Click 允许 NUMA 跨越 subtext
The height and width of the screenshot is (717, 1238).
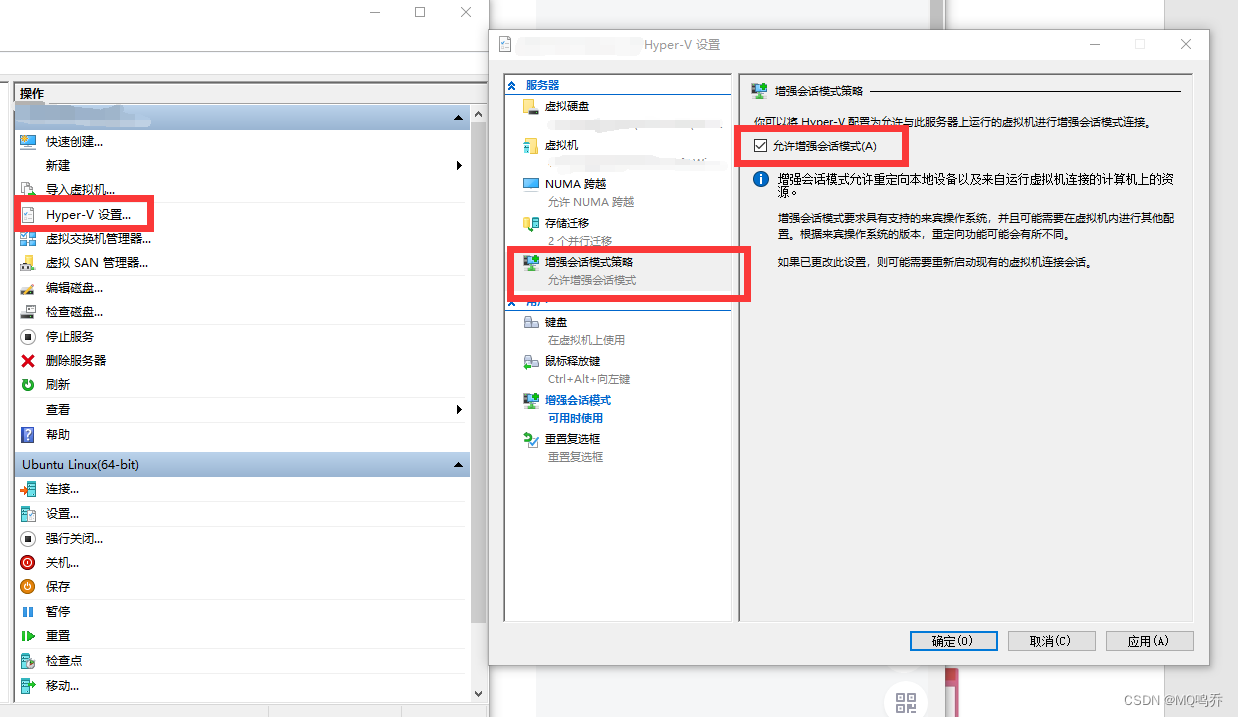(x=591, y=202)
